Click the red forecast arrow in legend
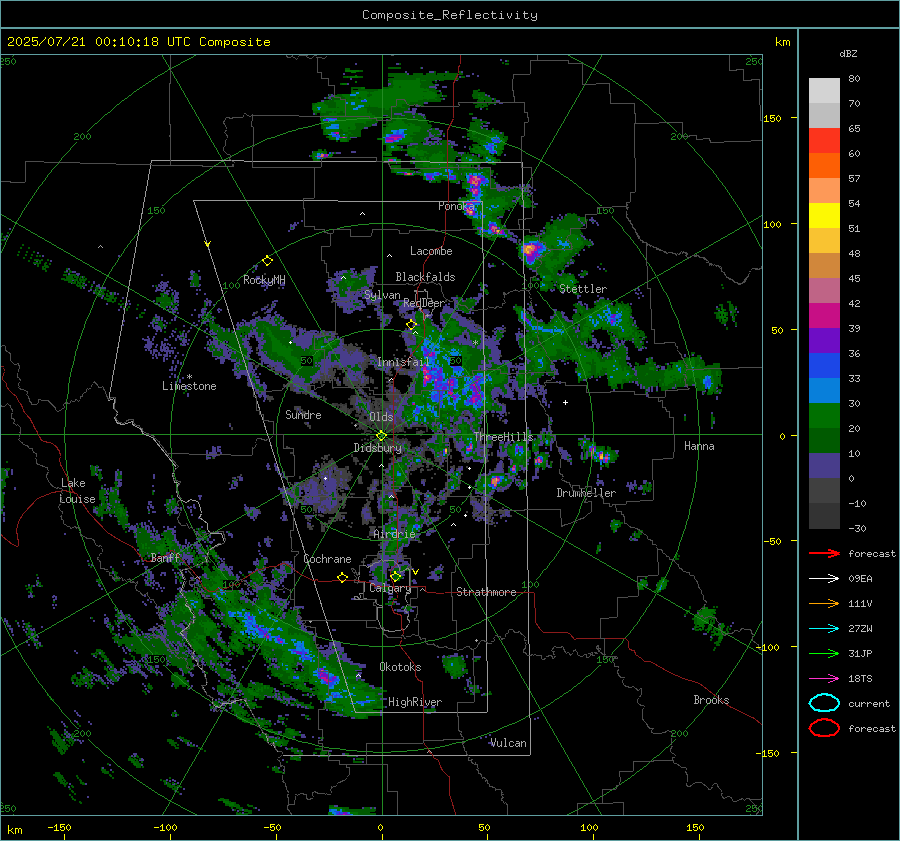The height and width of the screenshot is (841, 900). tap(824, 553)
